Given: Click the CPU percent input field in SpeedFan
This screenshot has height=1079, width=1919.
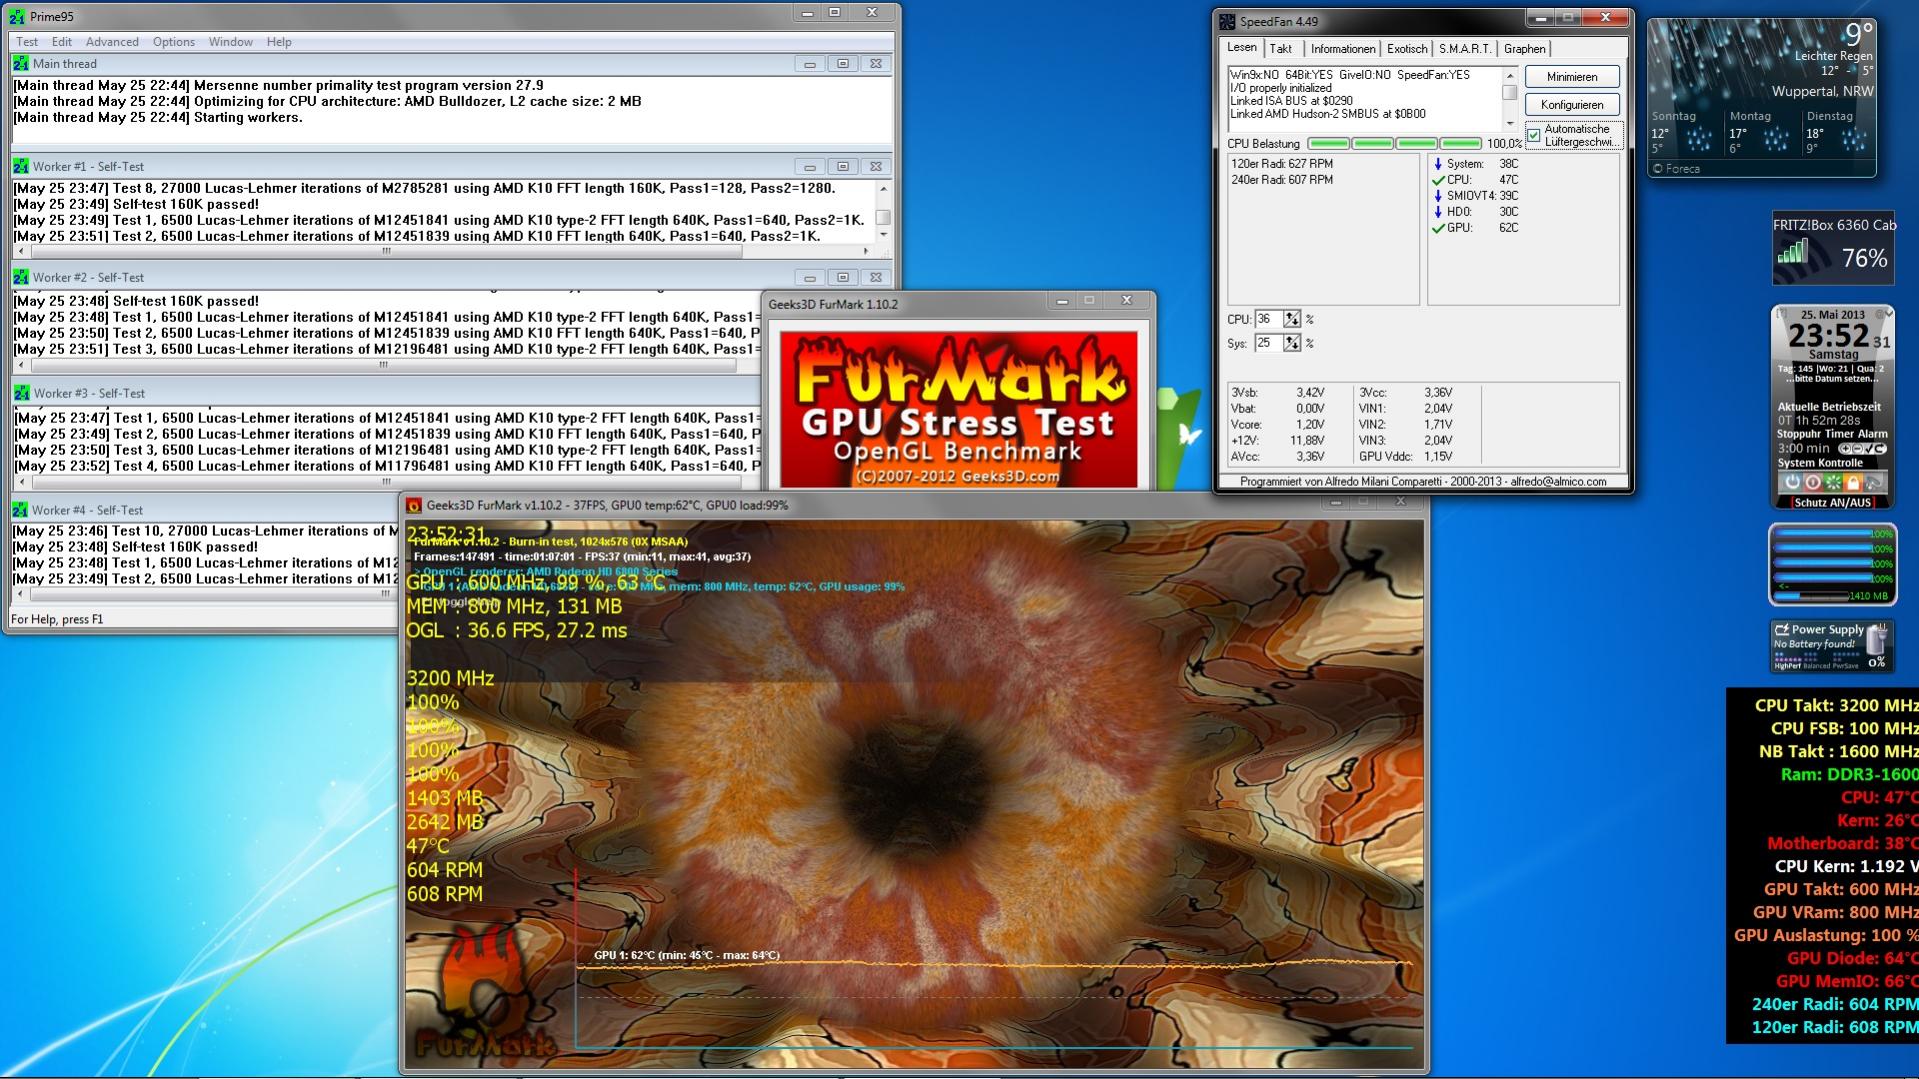Looking at the screenshot, I should tap(1269, 319).
